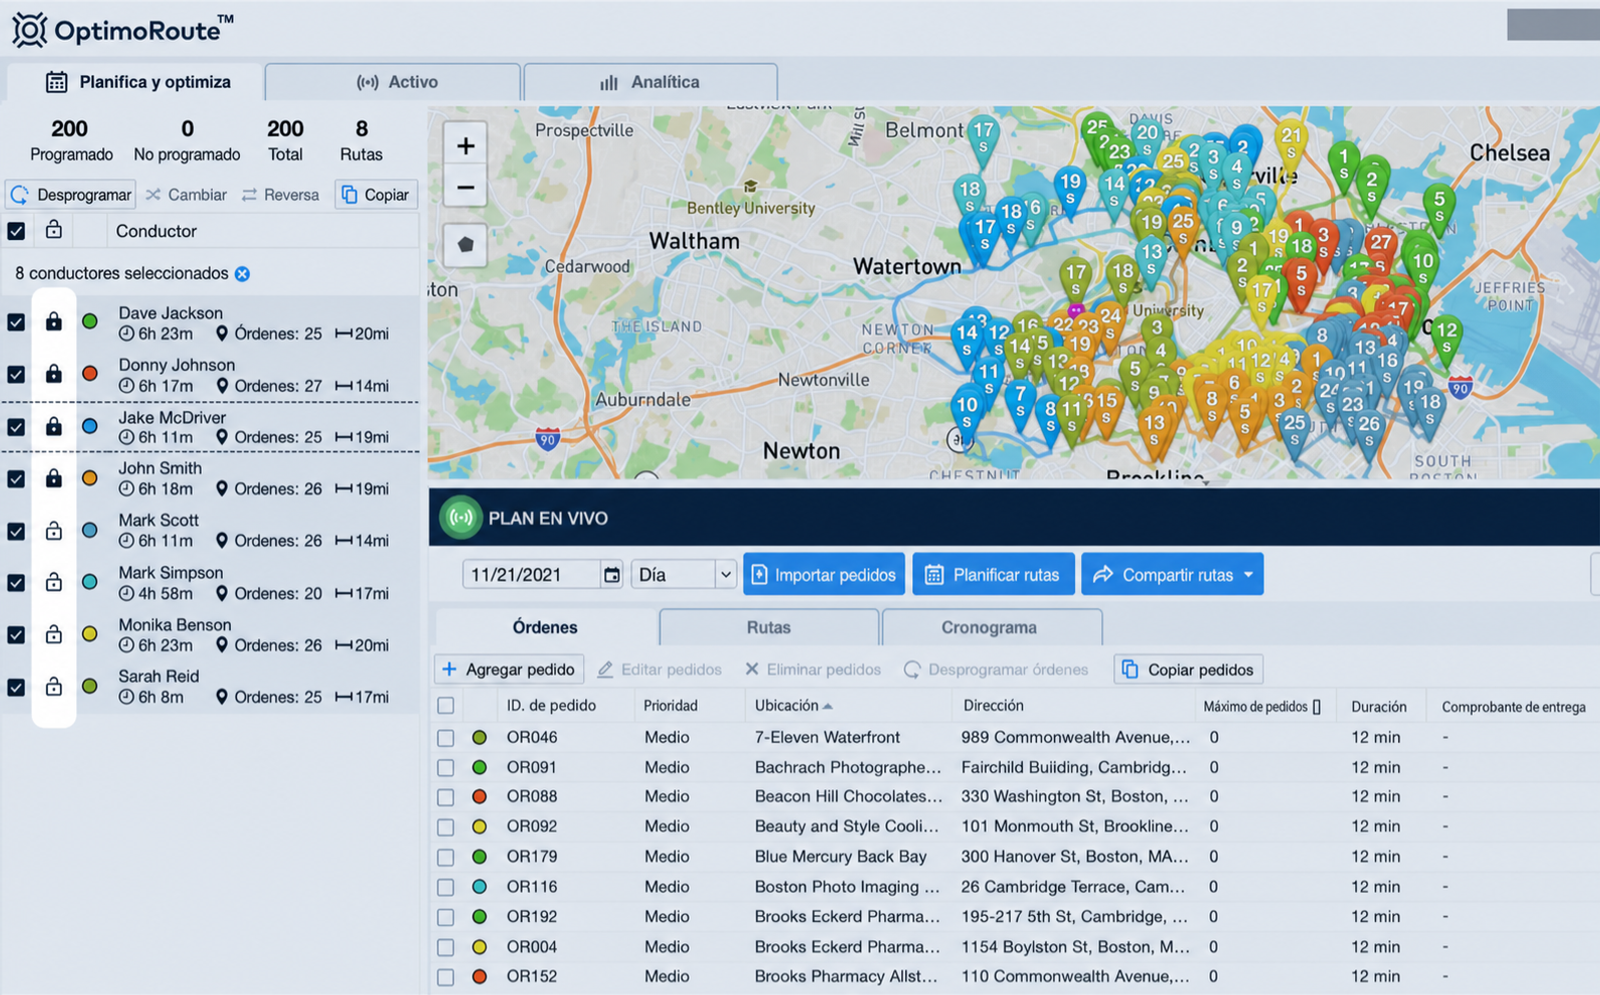The image size is (1600, 995).
Task: Check the box for order OR046
Action: pyautogui.click(x=446, y=738)
